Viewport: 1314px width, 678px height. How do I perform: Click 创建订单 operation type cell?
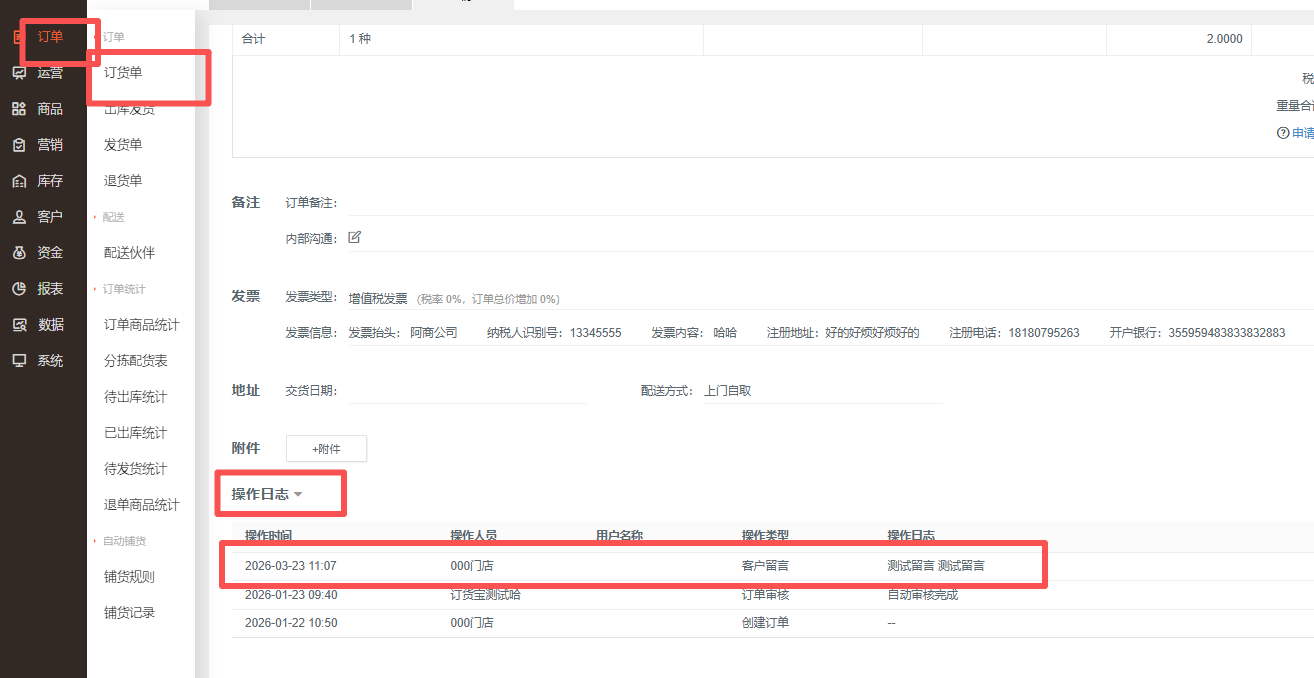click(765, 623)
